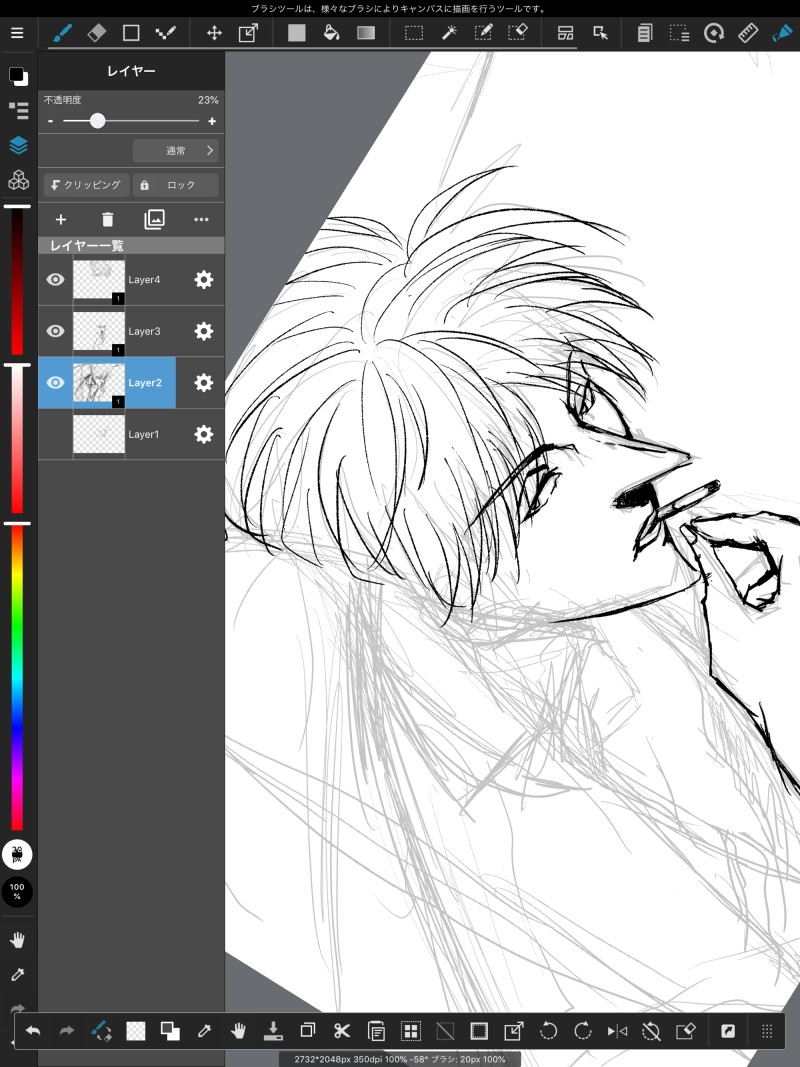Add an image layer from photos
Screen dimensions: 800x1067
coord(154,219)
